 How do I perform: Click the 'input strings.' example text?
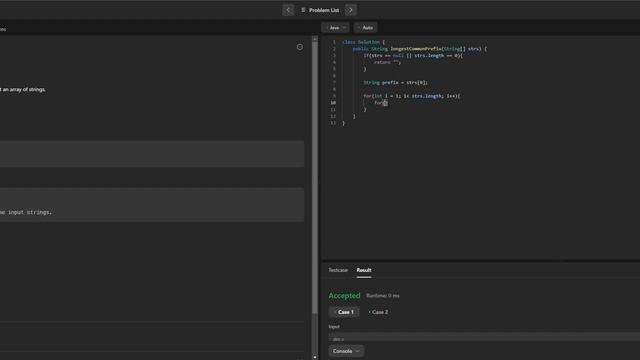click(x=30, y=212)
